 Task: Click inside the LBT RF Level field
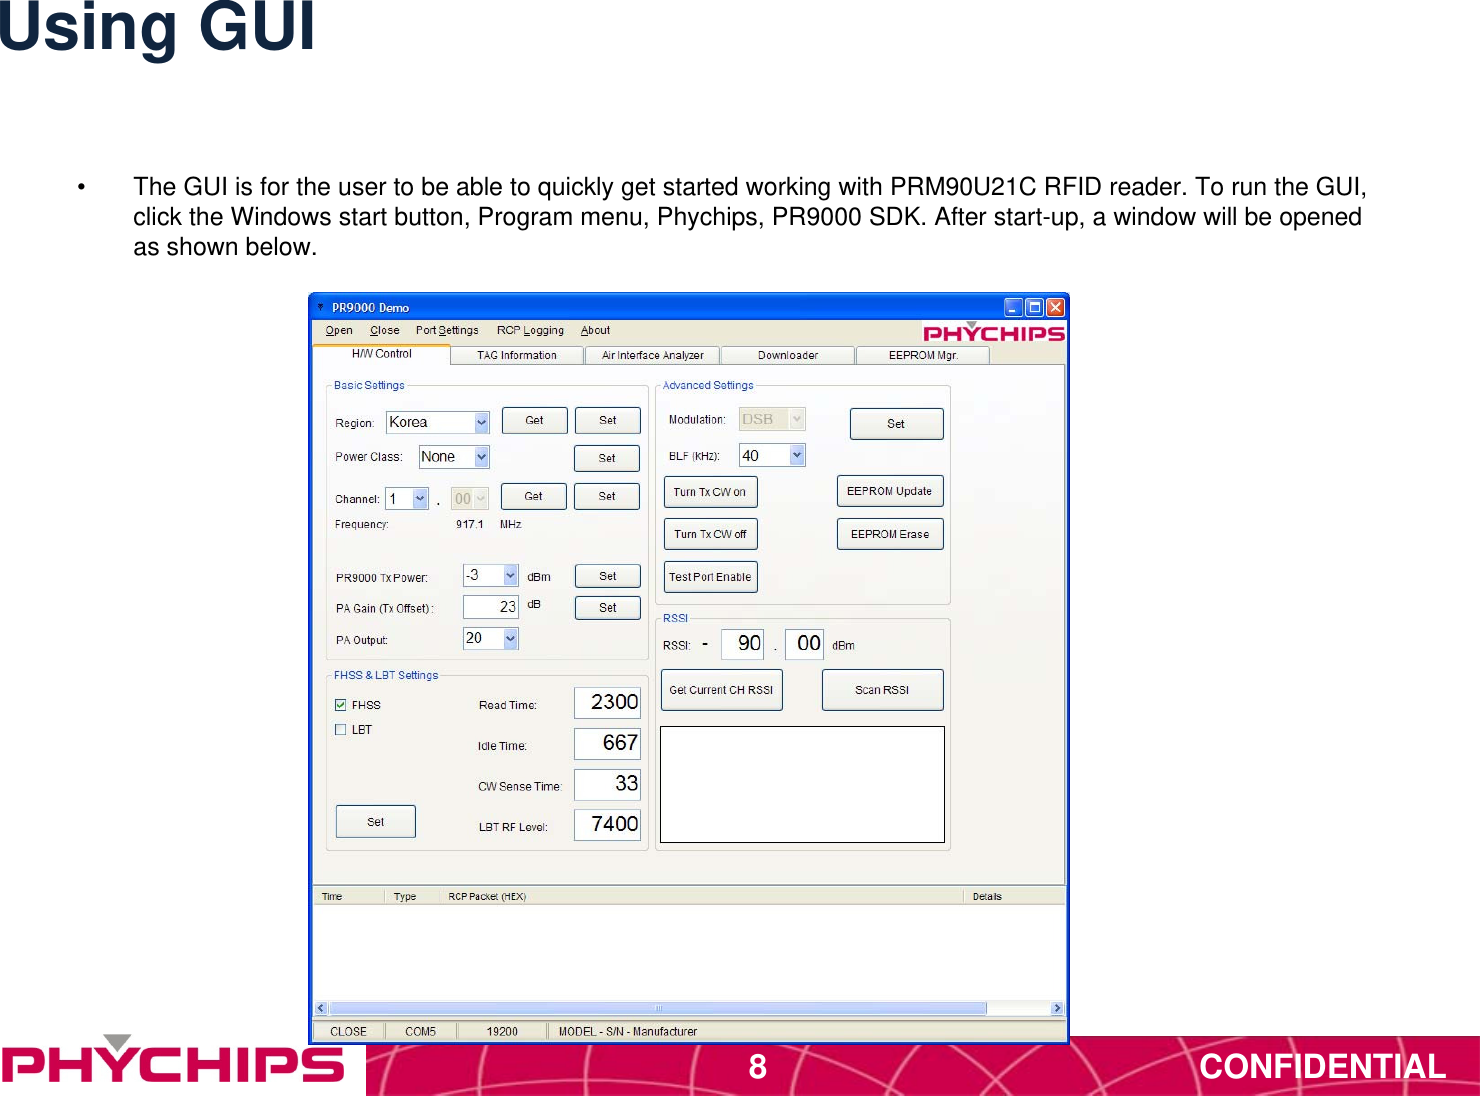(606, 824)
